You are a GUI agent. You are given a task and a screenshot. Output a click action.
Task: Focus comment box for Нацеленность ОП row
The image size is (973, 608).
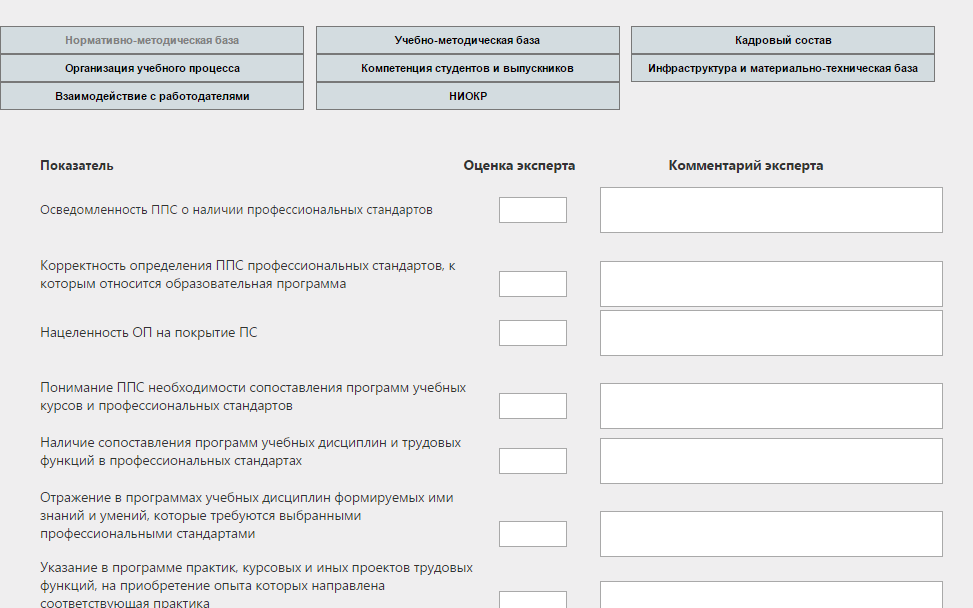(x=771, y=333)
